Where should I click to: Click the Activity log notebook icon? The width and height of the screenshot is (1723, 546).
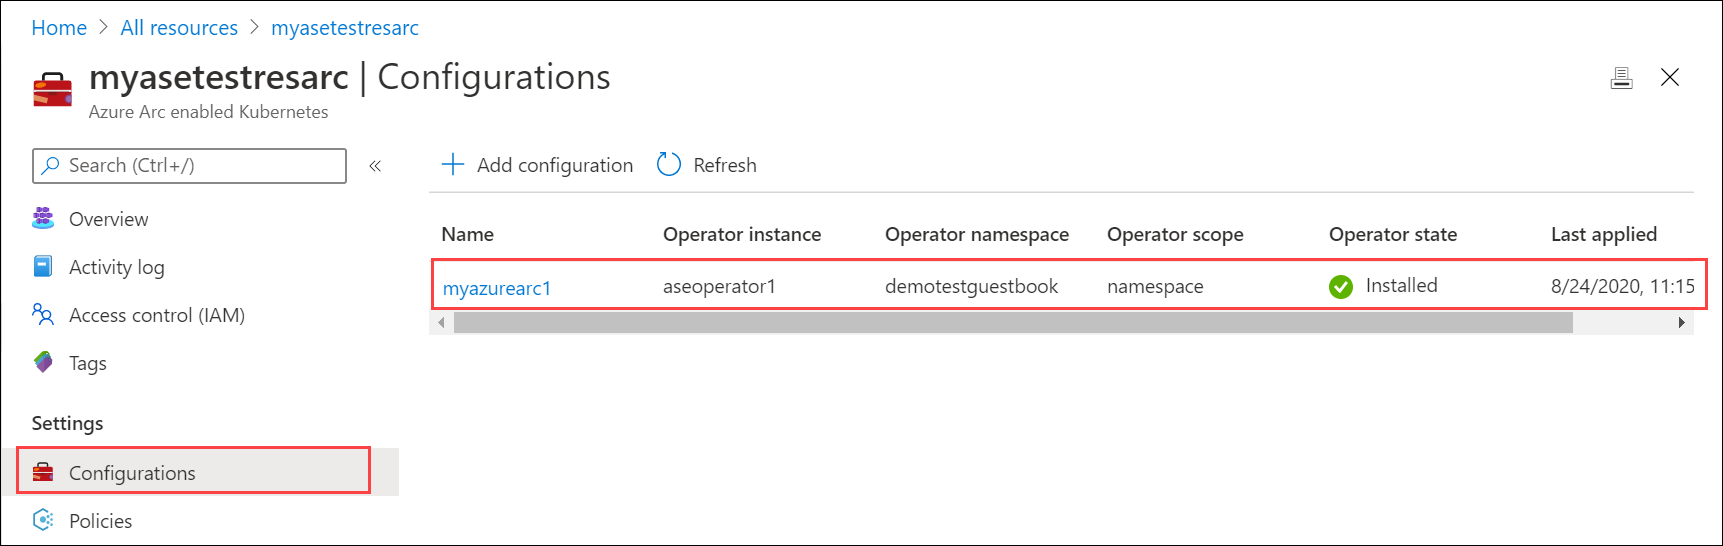[43, 266]
